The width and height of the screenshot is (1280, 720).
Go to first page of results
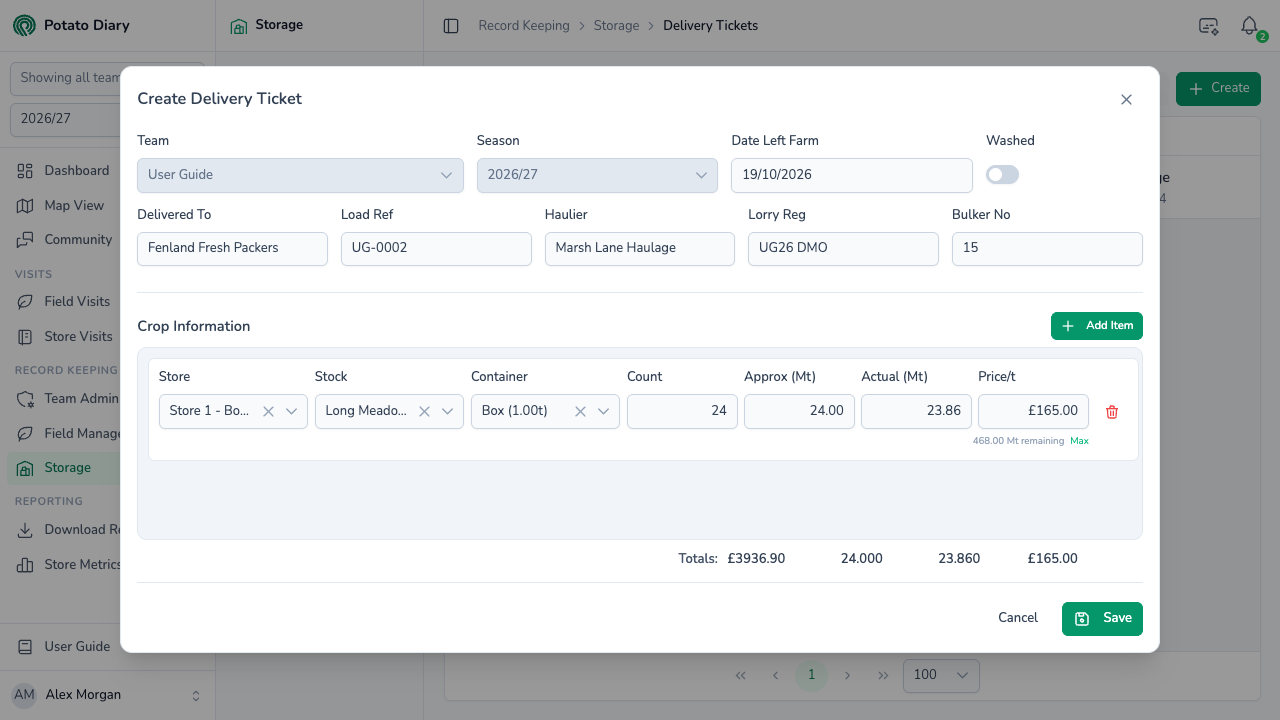740,675
